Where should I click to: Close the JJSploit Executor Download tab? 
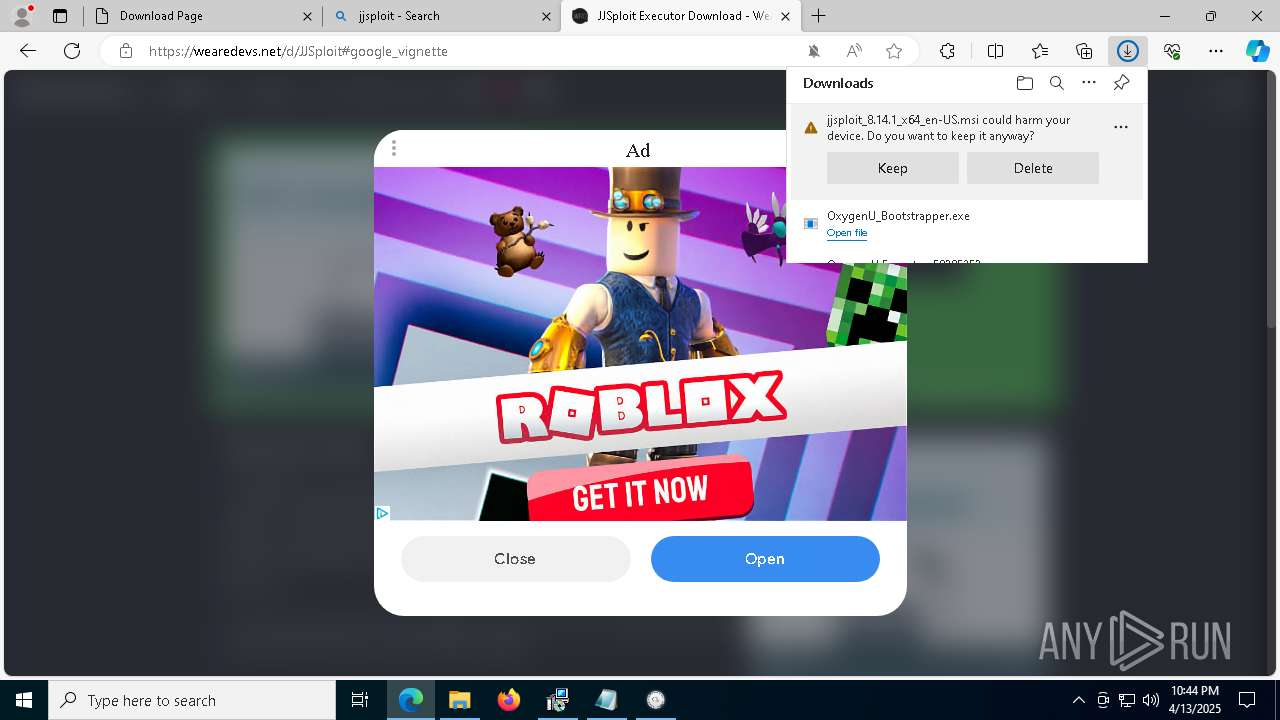coord(785,16)
